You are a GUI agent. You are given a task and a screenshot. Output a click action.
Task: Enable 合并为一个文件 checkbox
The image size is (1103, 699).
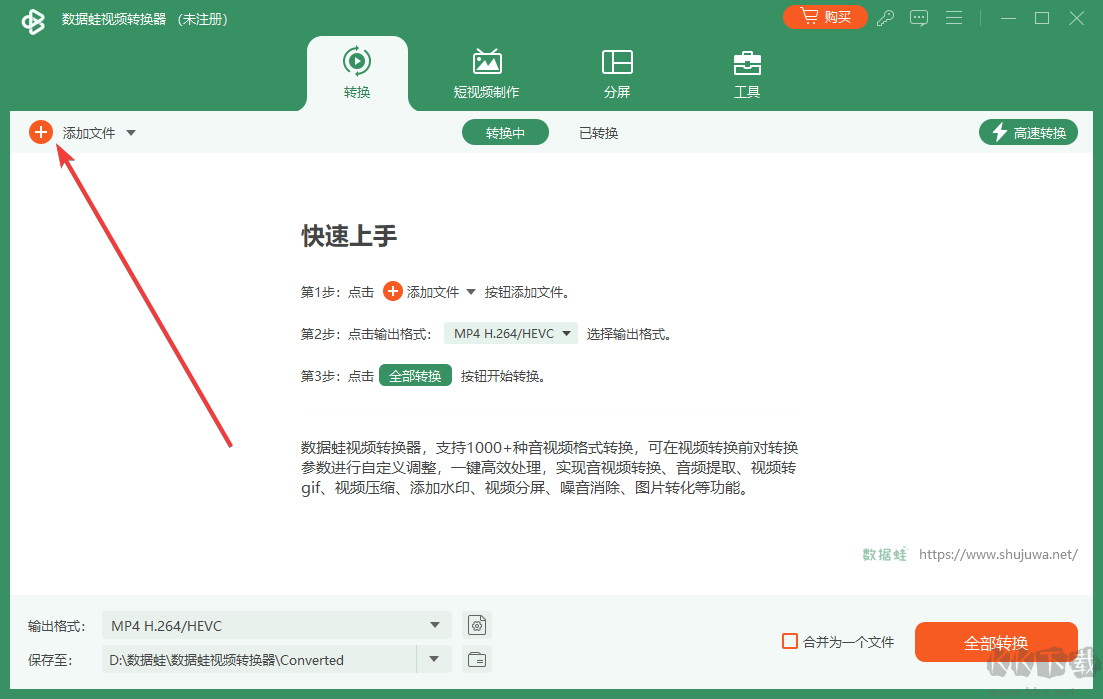tap(789, 642)
